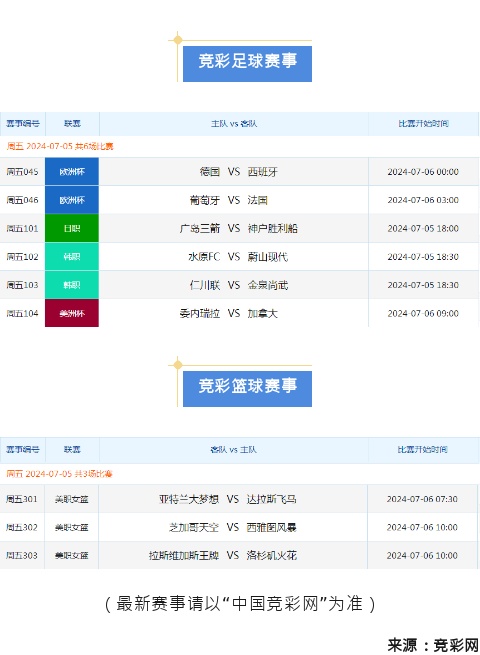Viewport: 480px width, 655px height.
Task: Click 比赛开始时间 header in the basketball table
Action: (x=422, y=449)
